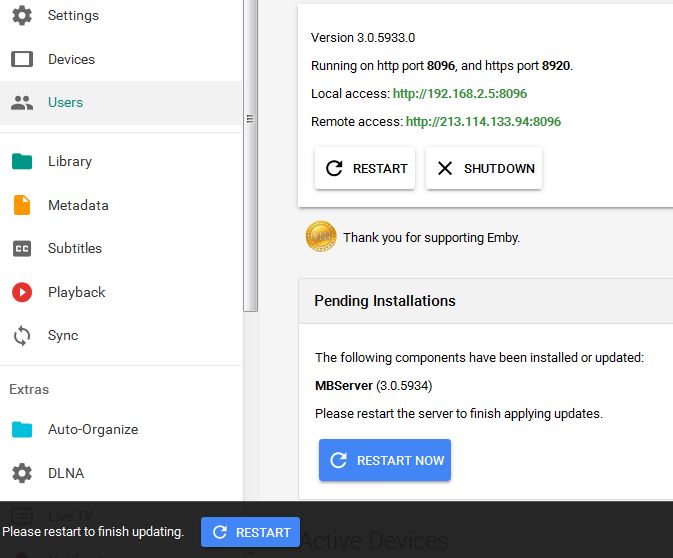Image resolution: width=673 pixels, height=558 pixels.
Task: Open the remote access address link
Action: point(483,122)
